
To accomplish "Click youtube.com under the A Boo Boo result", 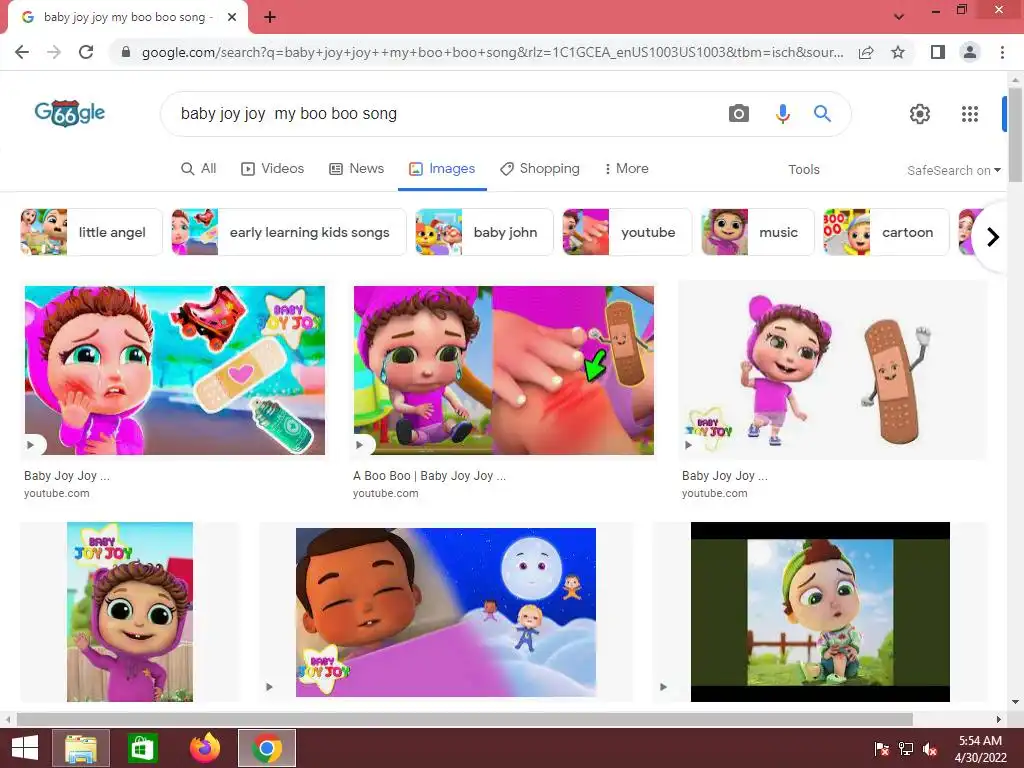I will [386, 493].
